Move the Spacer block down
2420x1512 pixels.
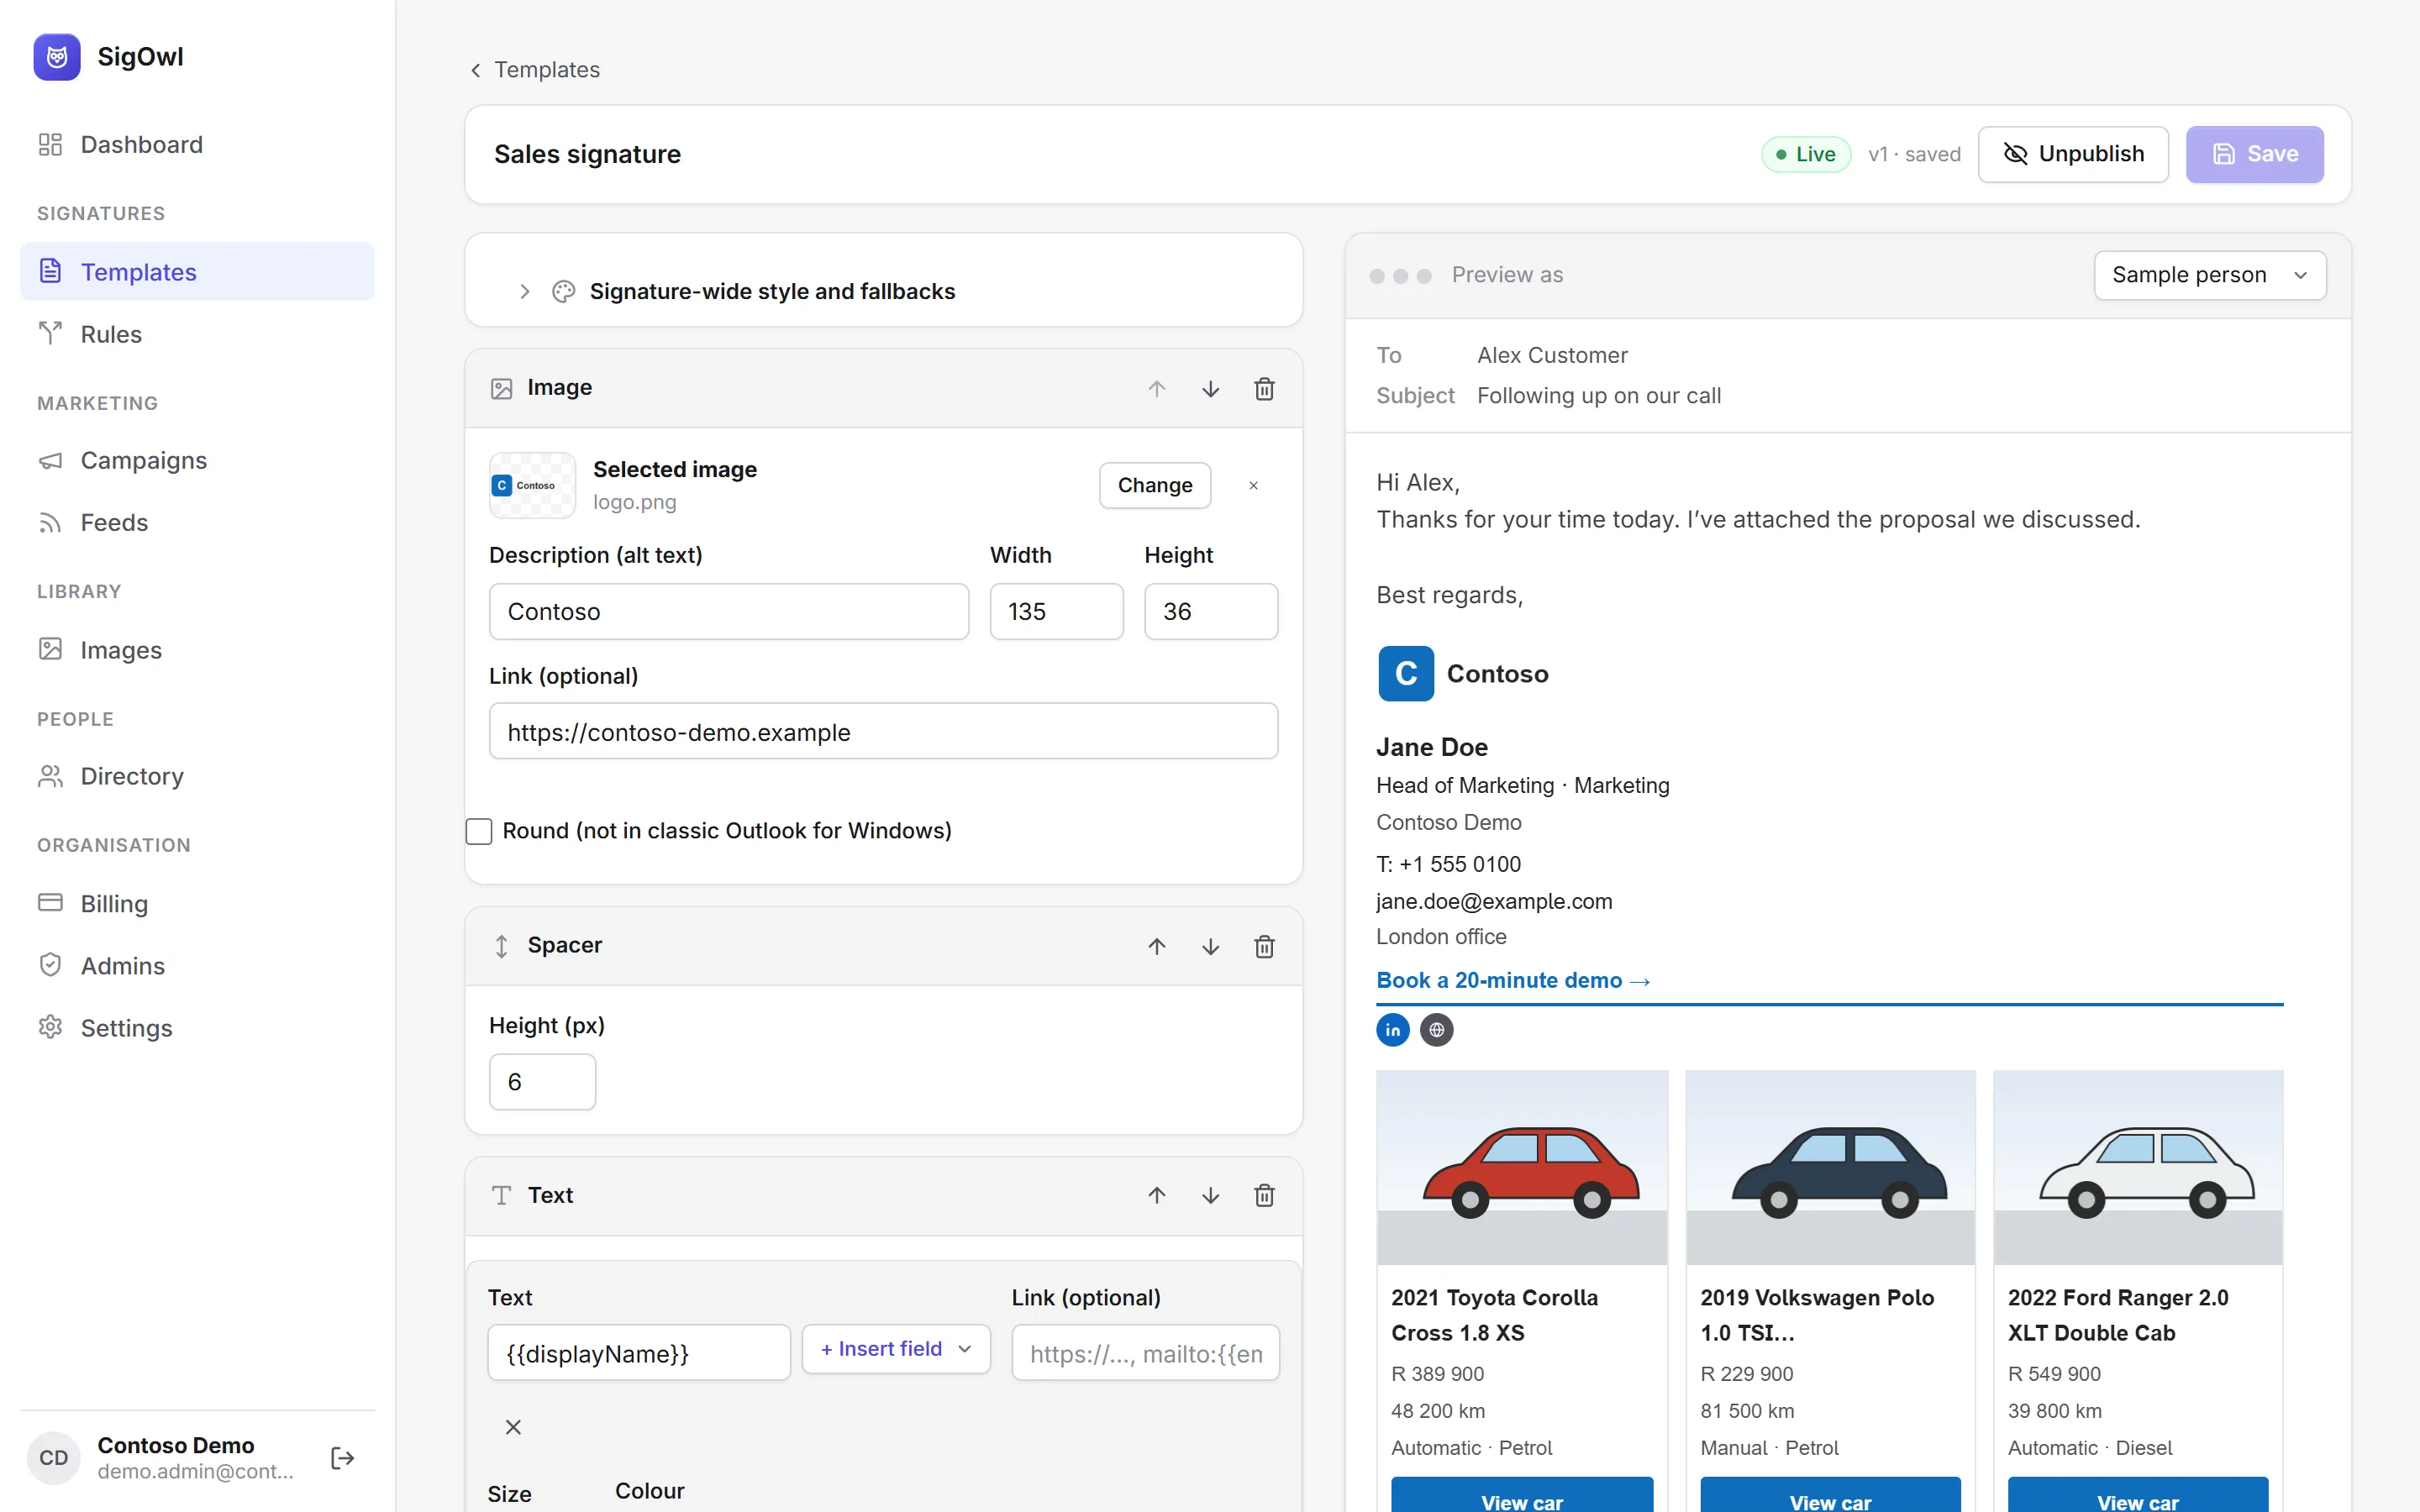pos(1210,946)
